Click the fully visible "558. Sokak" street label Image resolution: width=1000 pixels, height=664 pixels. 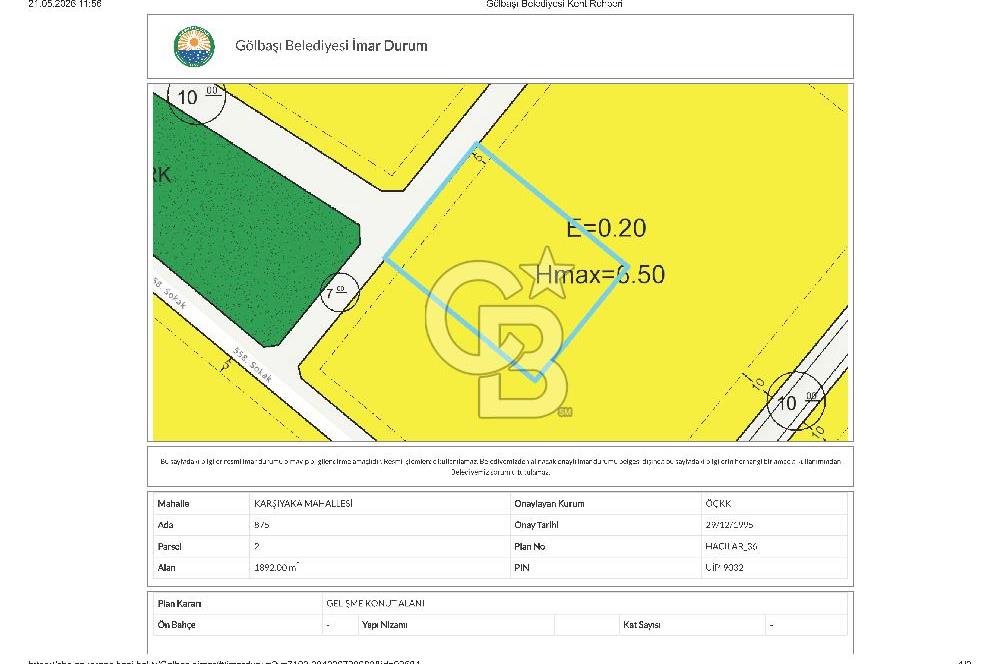[253, 365]
